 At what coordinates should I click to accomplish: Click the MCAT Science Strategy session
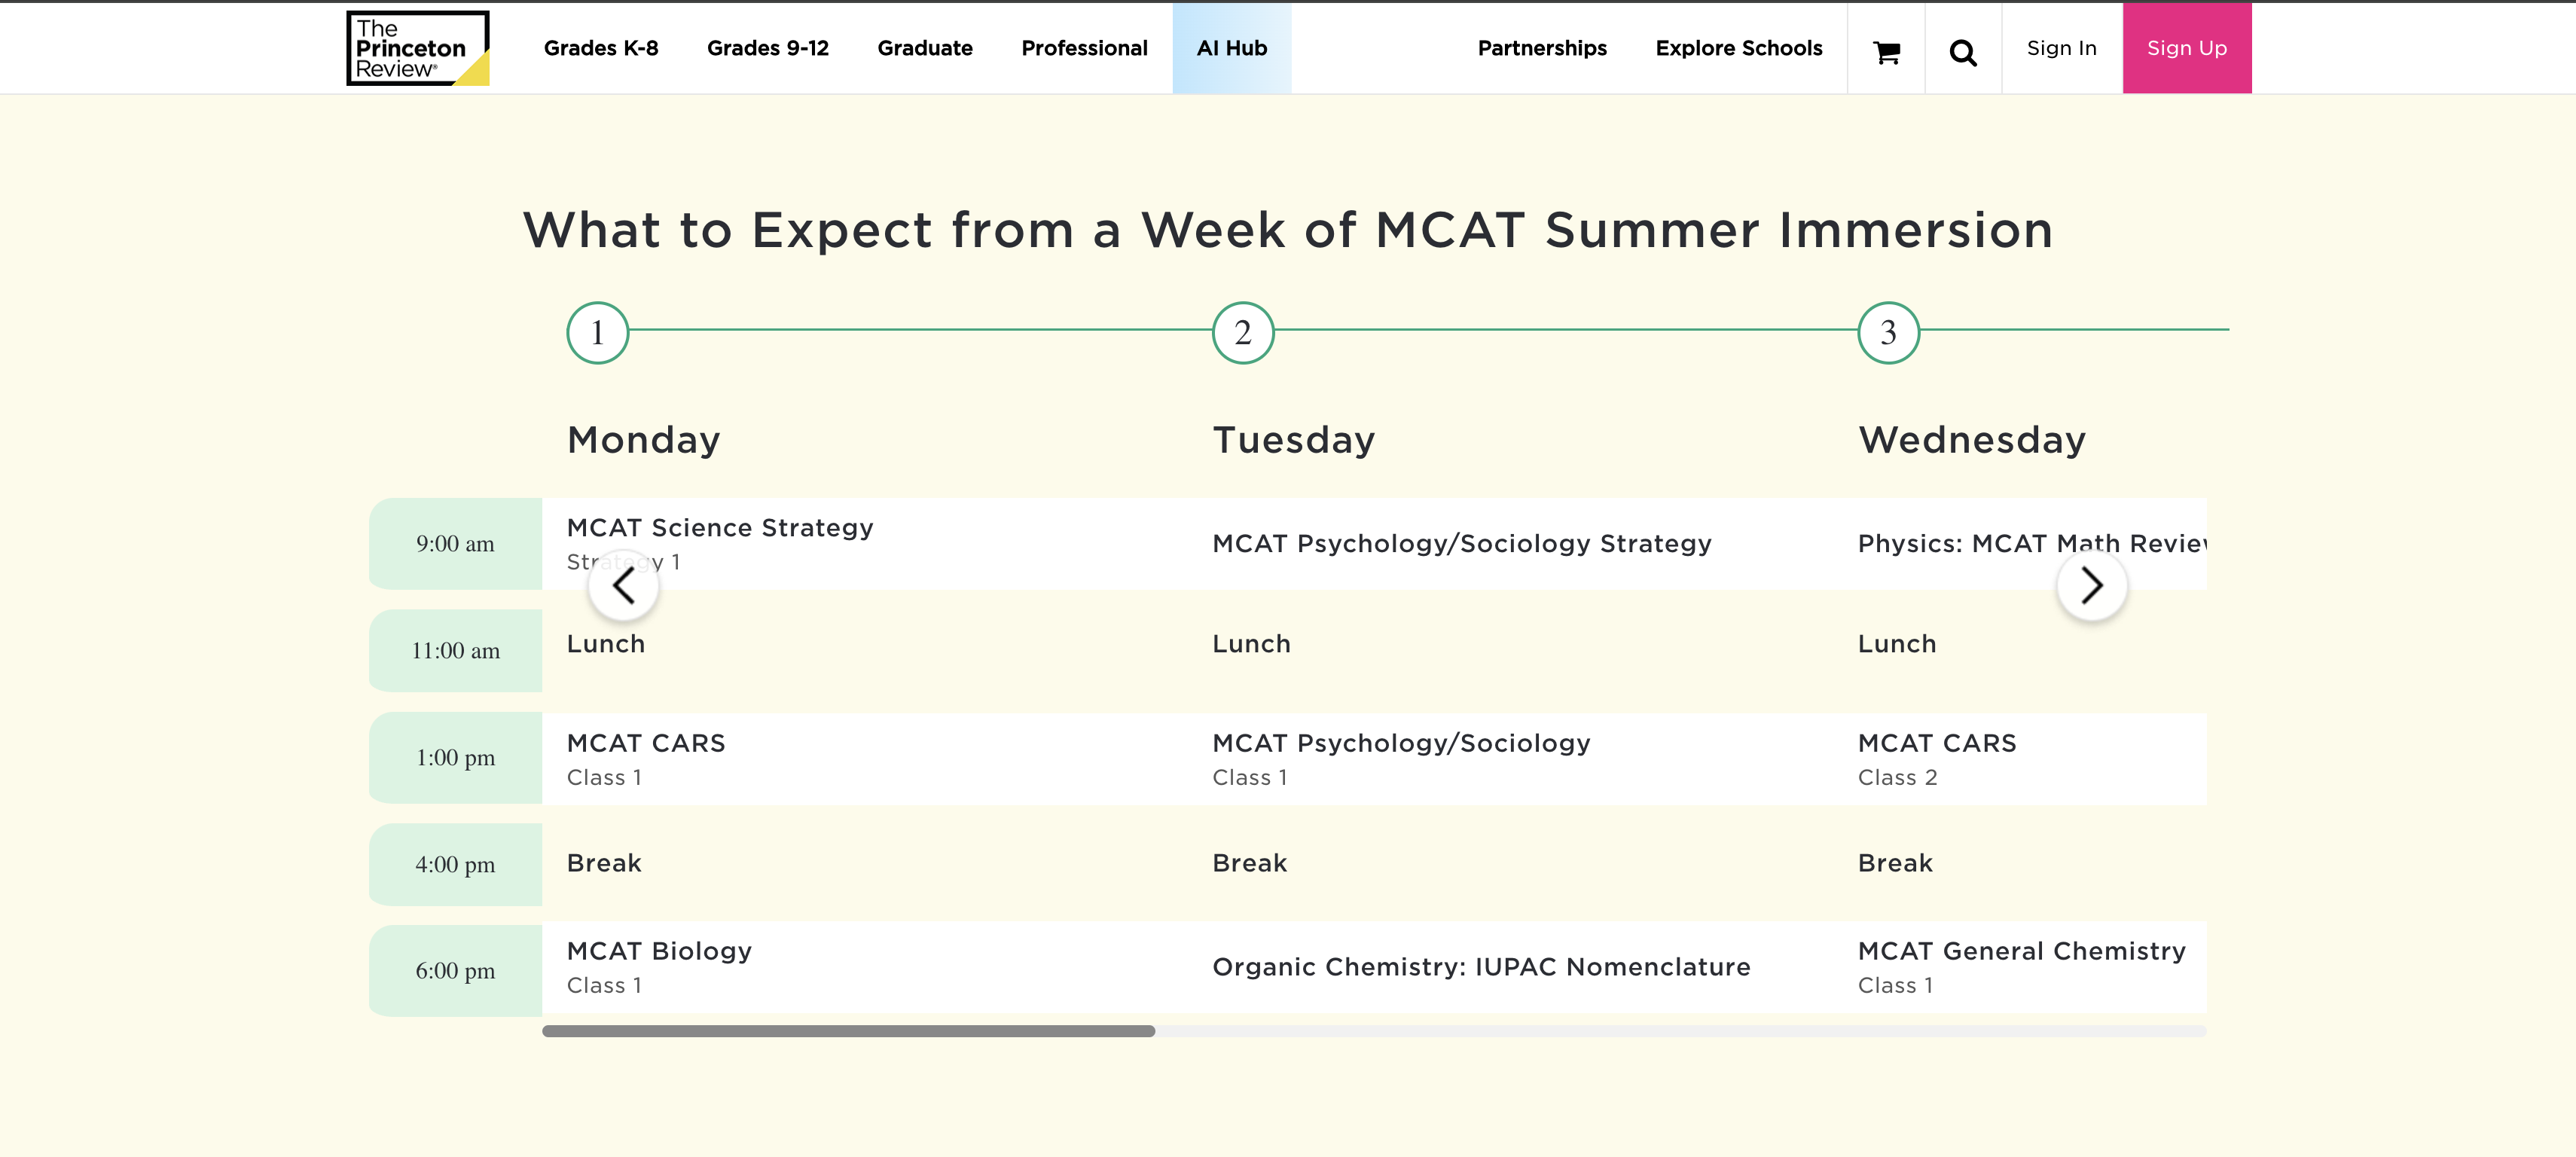[719, 527]
